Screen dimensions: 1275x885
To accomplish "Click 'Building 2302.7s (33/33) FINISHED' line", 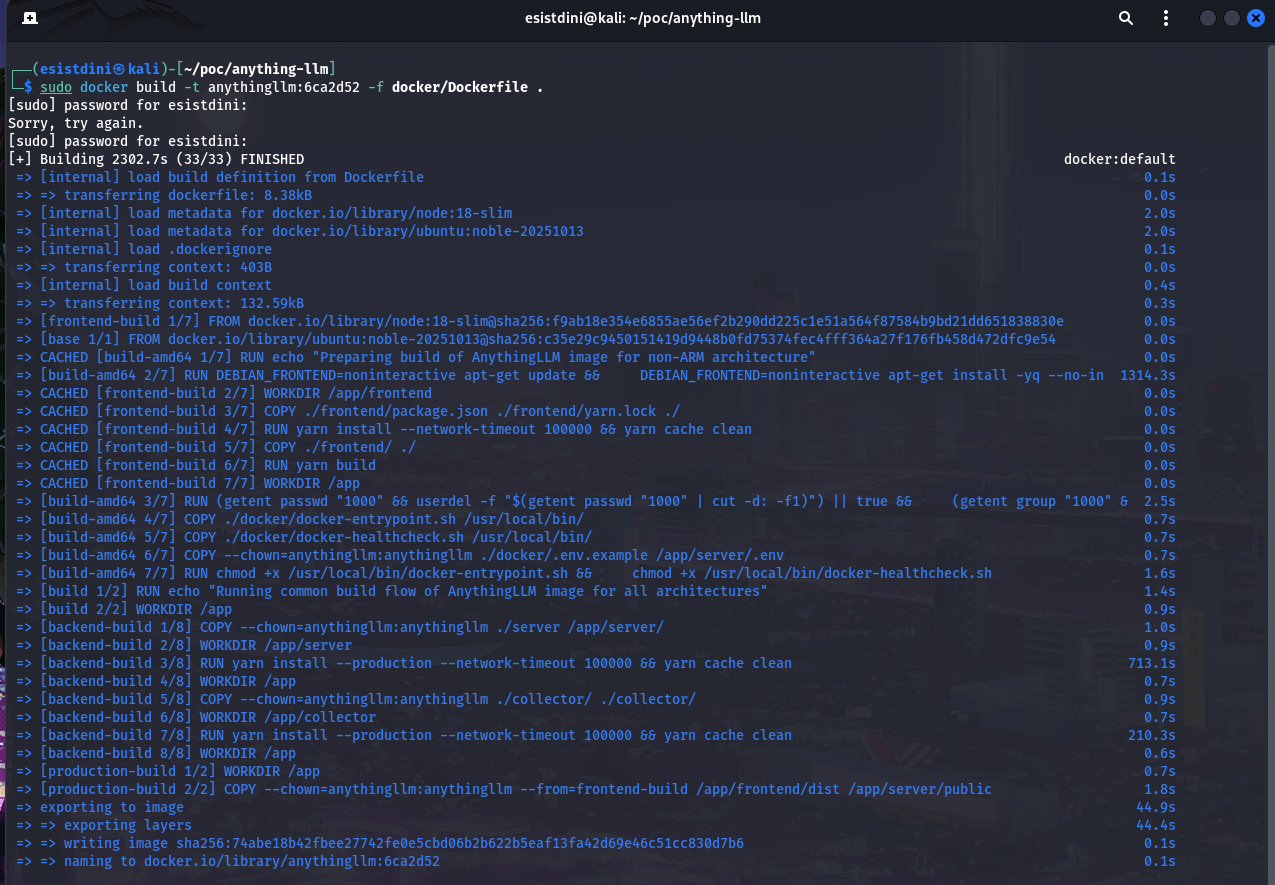I will (156, 159).
